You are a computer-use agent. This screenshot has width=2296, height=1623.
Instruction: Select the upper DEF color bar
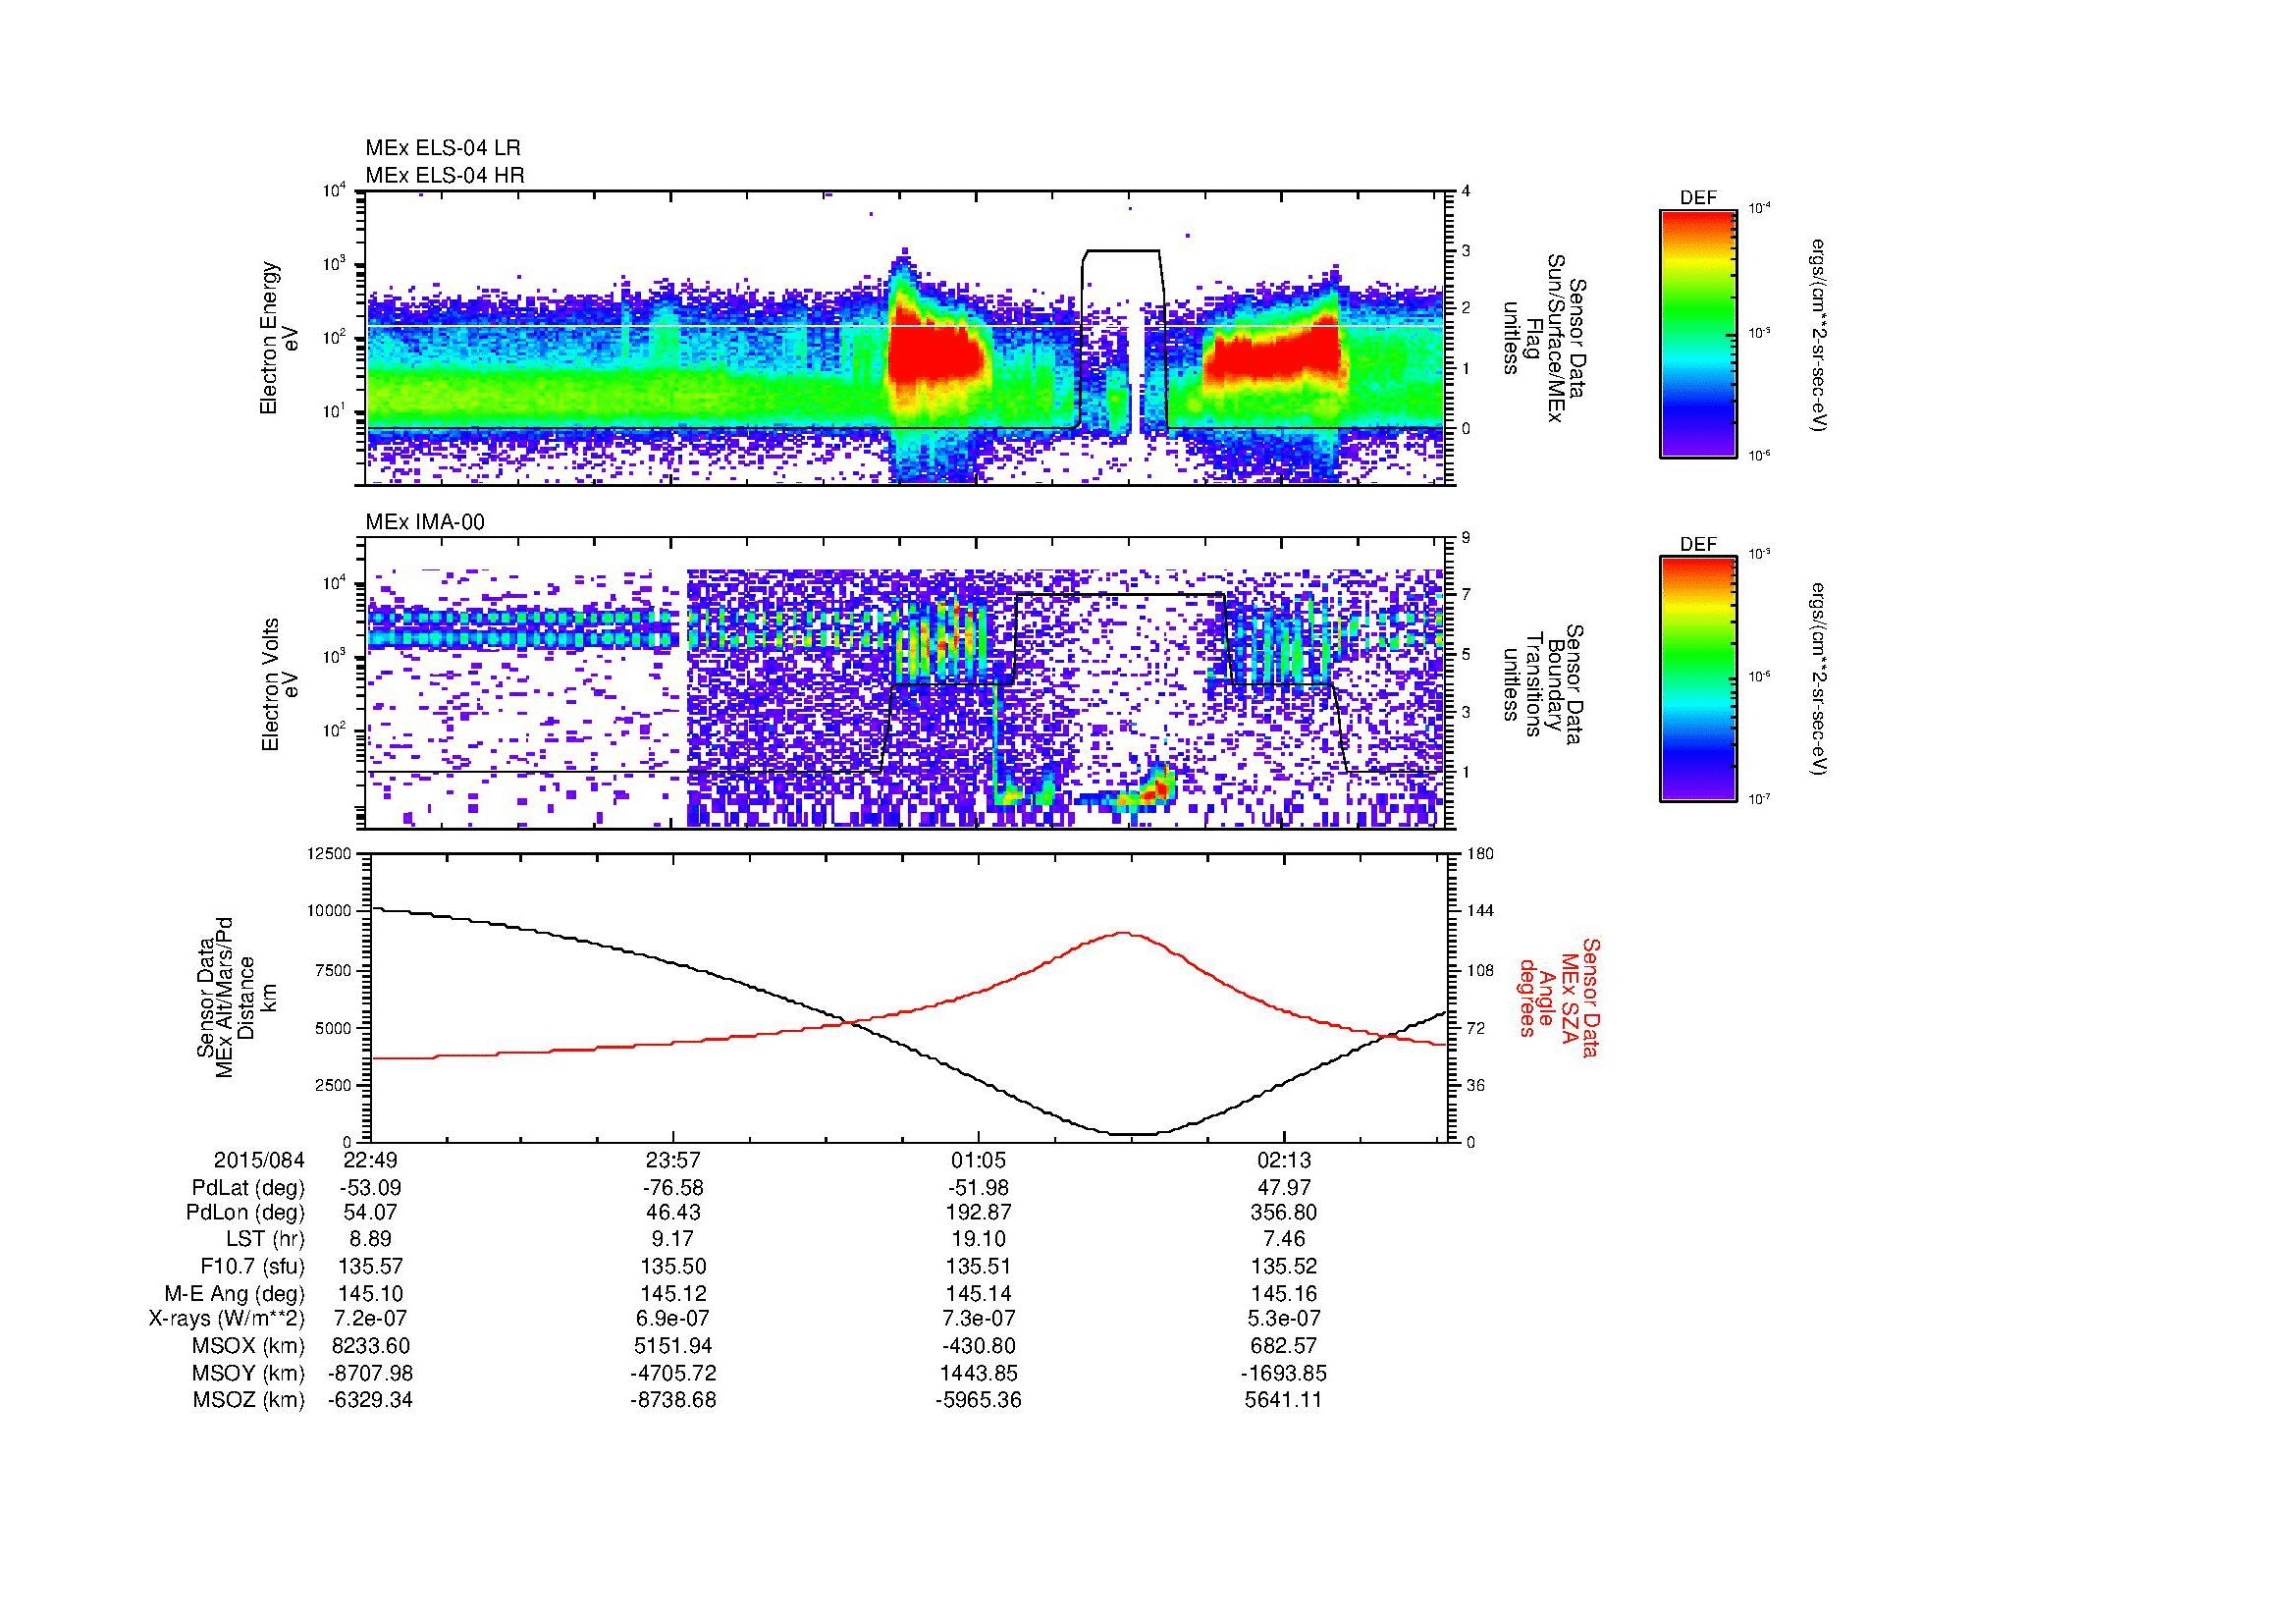1698,333
